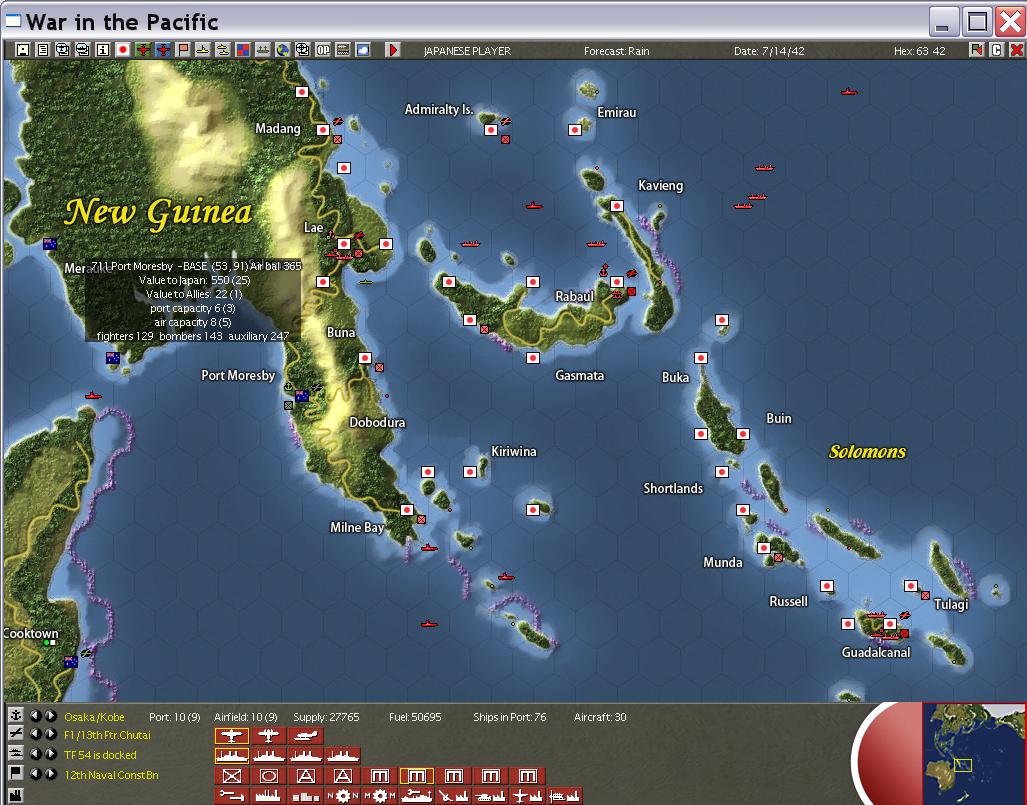Go to previous base with Osaka/Kobe left arrow
The width and height of the screenshot is (1027, 805).
(x=35, y=716)
